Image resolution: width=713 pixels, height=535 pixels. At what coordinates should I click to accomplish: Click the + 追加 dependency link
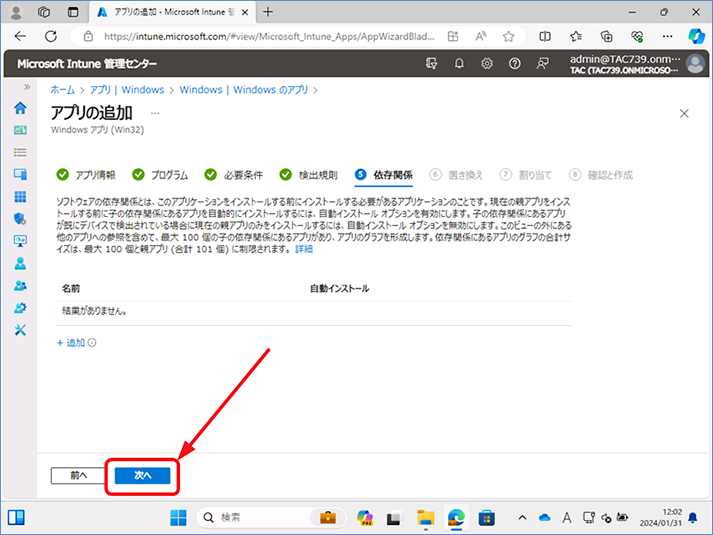pos(71,343)
